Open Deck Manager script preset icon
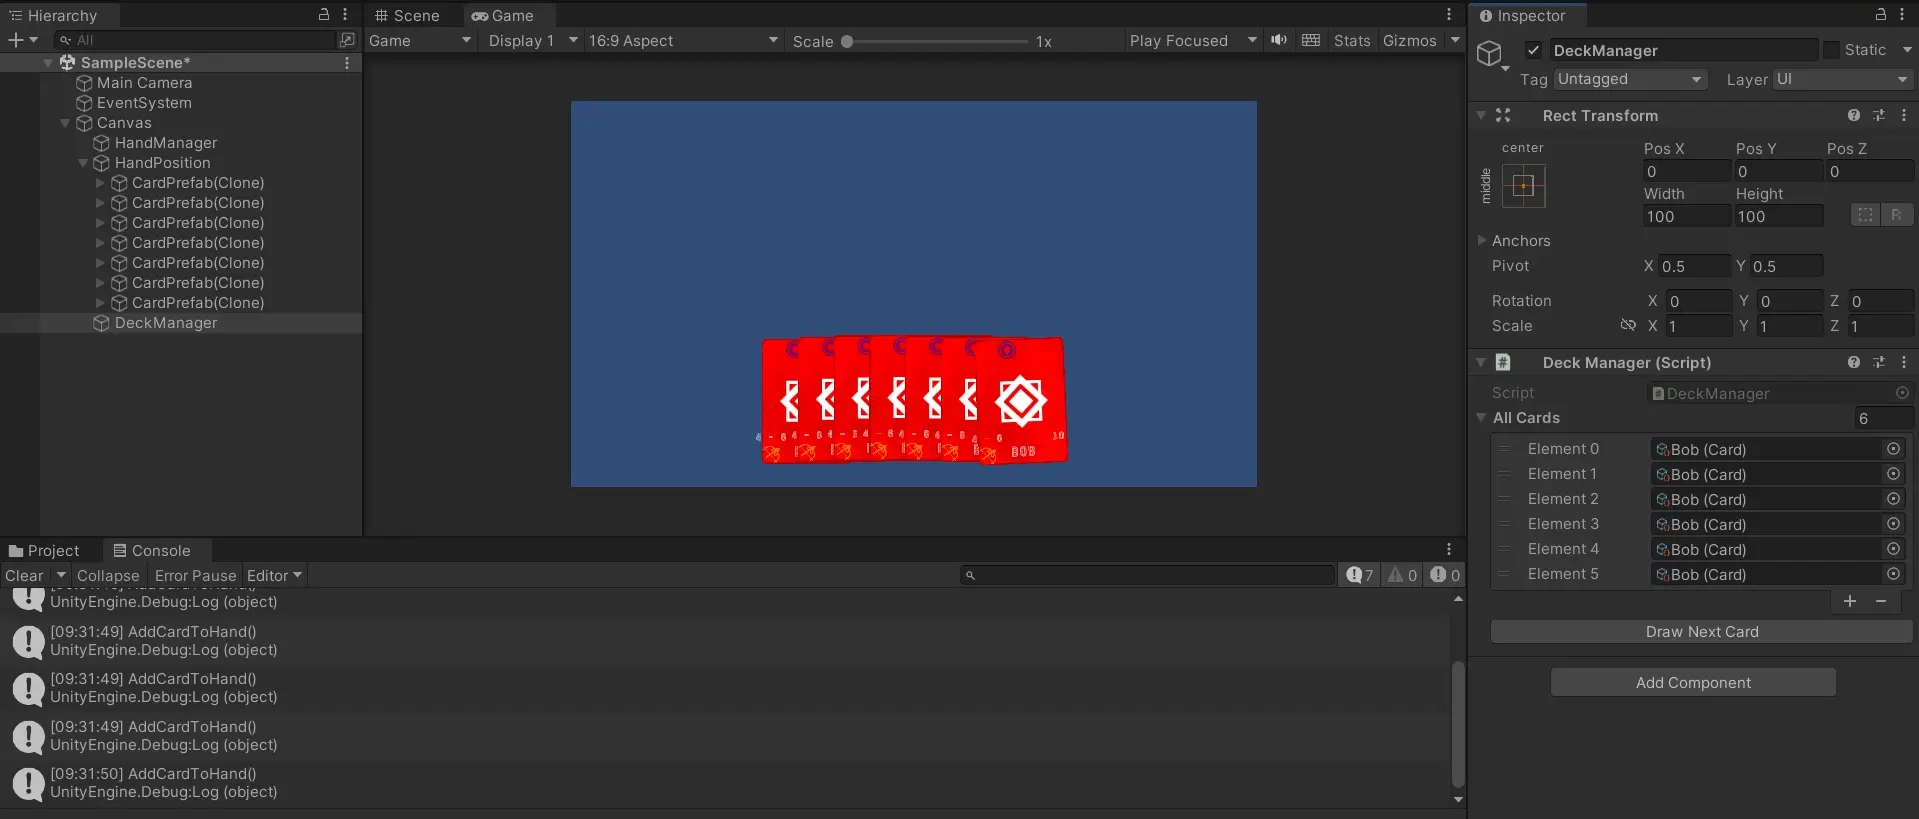 click(1879, 362)
